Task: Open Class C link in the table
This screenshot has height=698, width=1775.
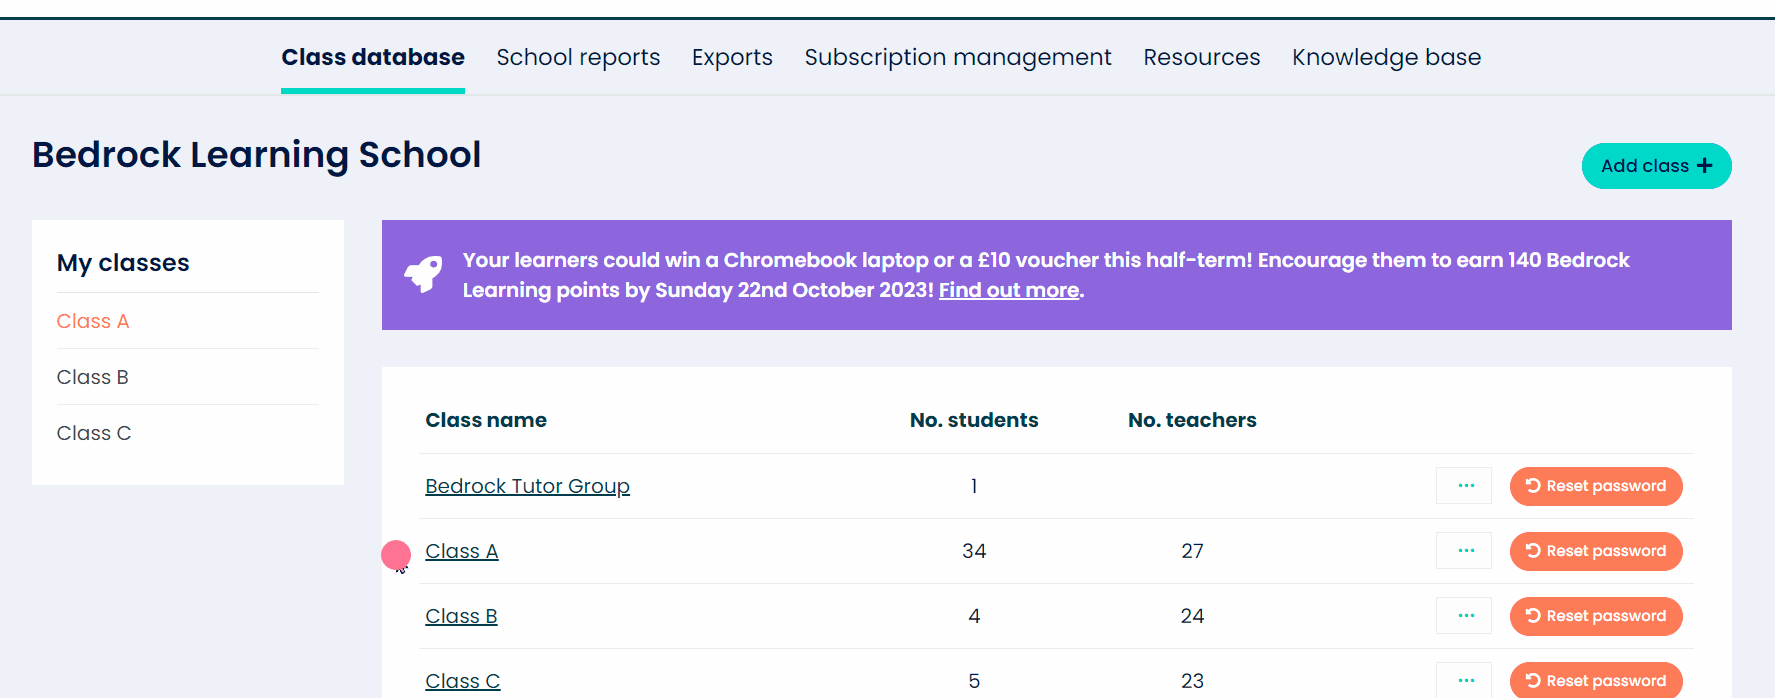Action: tap(462, 681)
